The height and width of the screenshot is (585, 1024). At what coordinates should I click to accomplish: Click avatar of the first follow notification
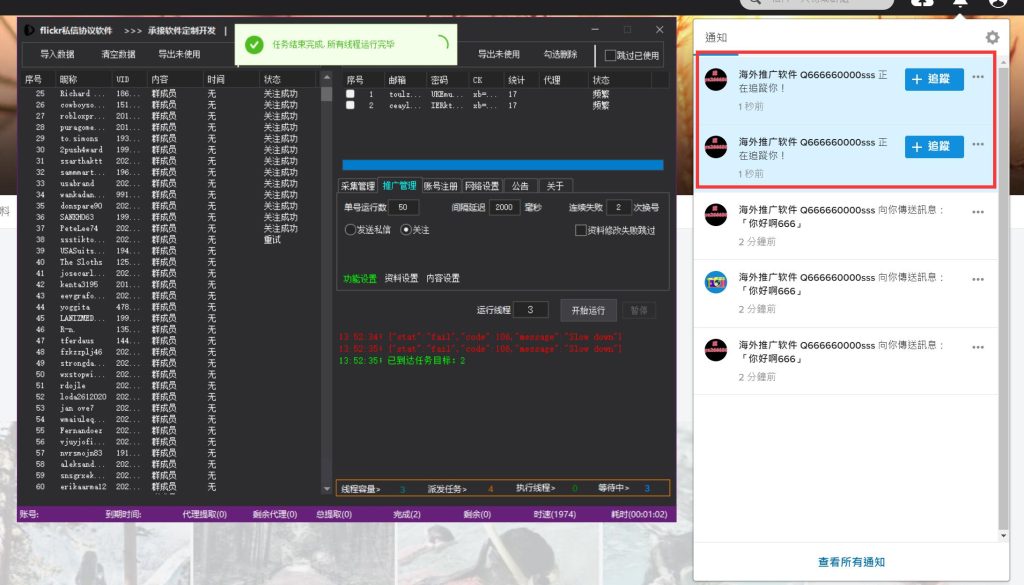[715, 80]
